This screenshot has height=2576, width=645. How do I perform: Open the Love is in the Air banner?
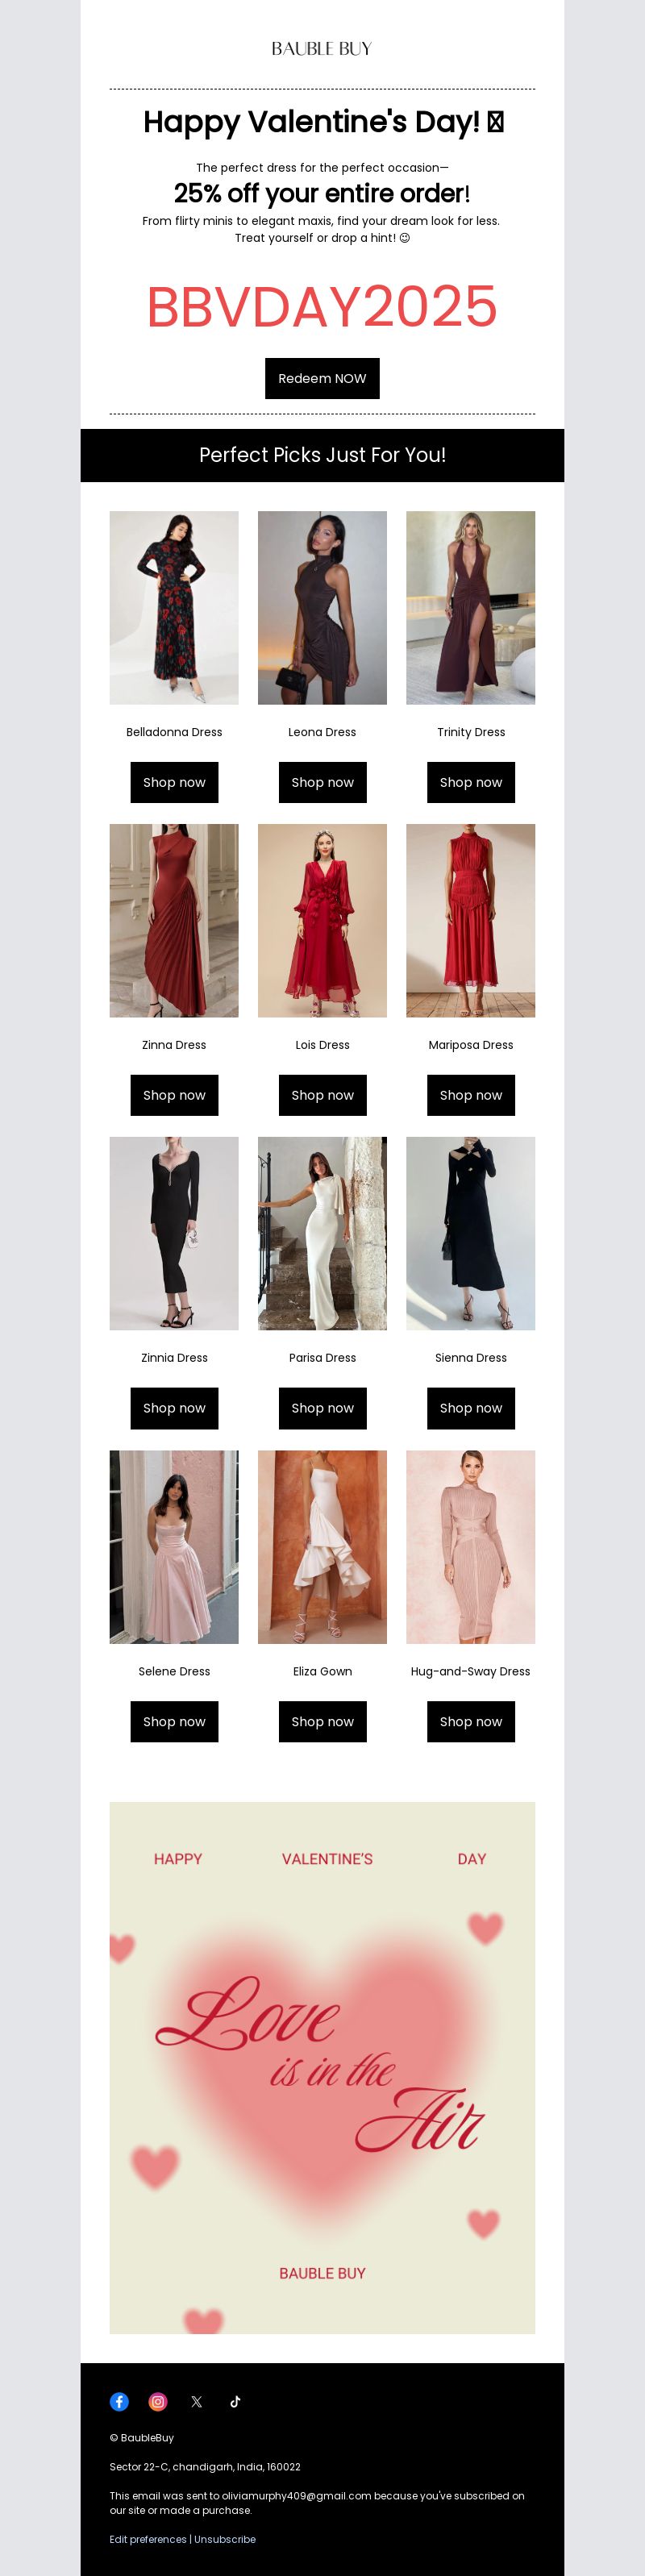(322, 2068)
